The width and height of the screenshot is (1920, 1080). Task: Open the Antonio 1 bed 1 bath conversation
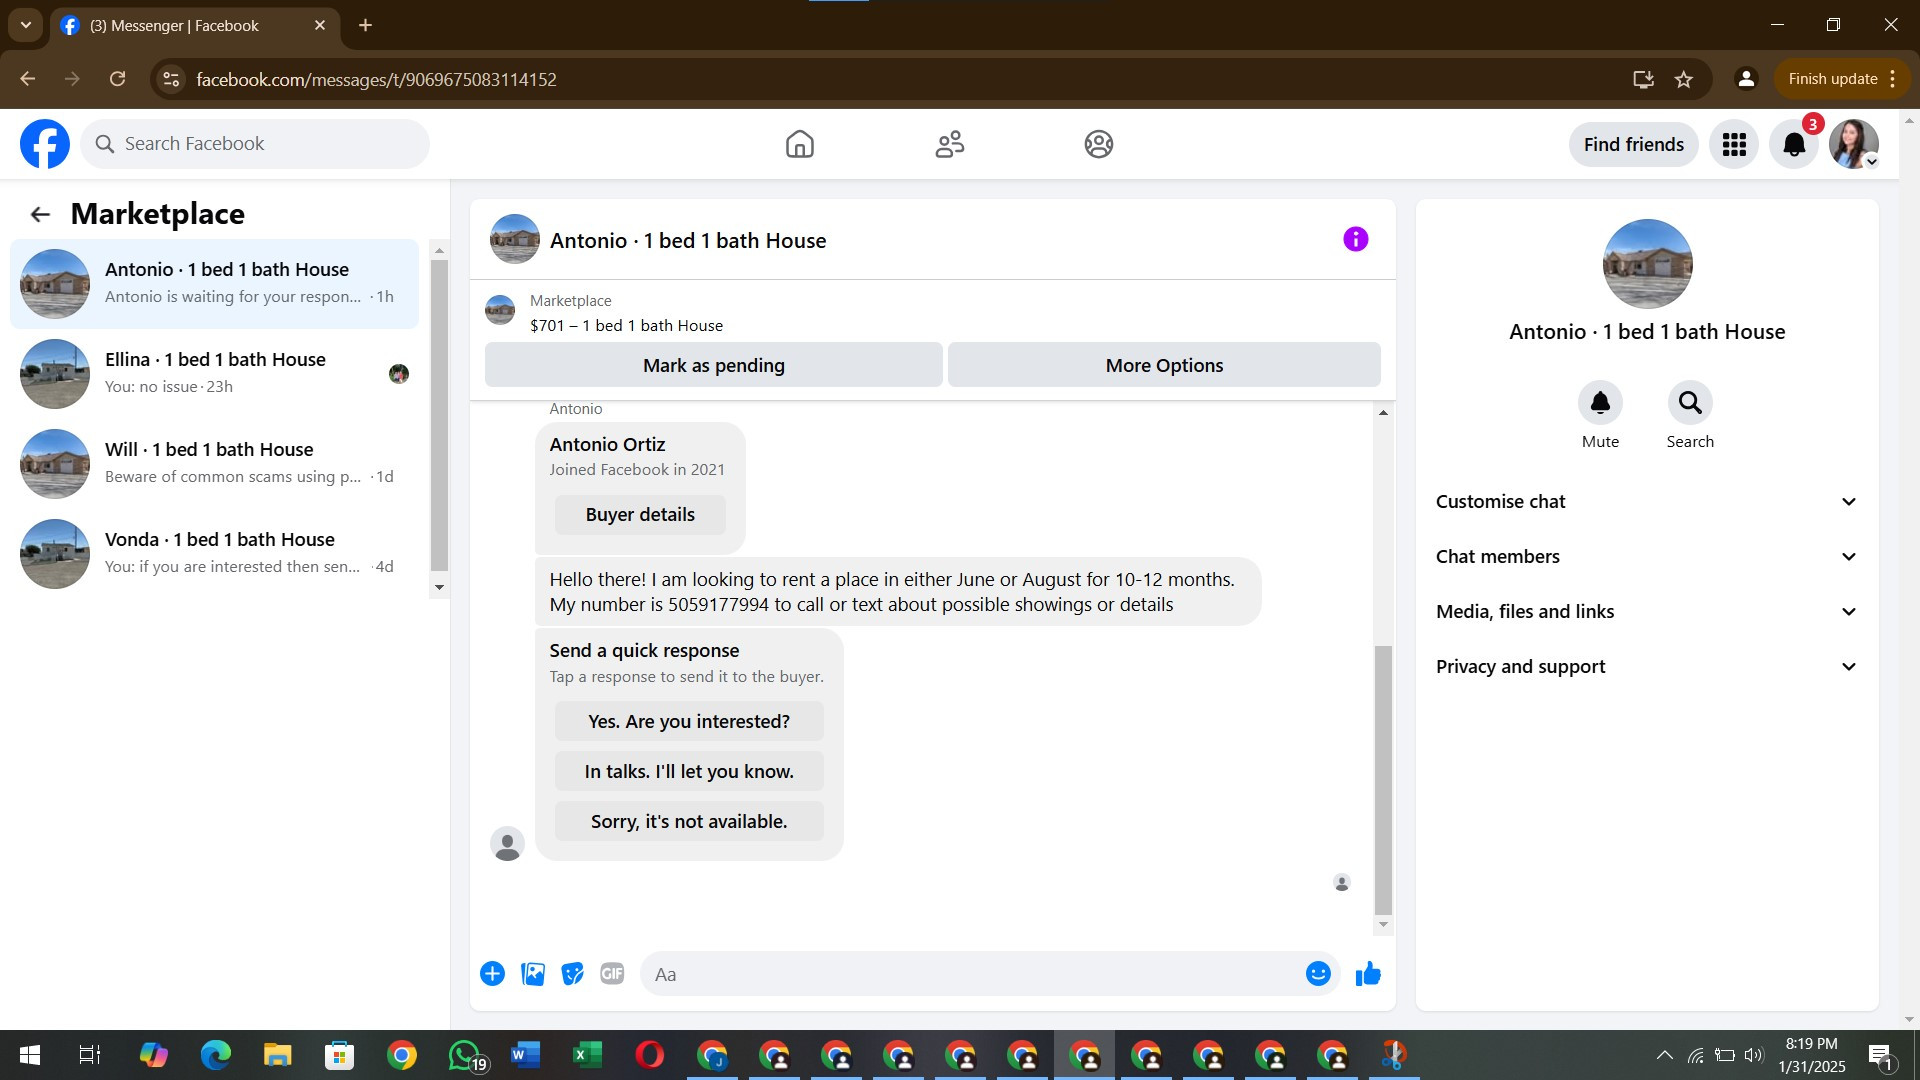(215, 284)
